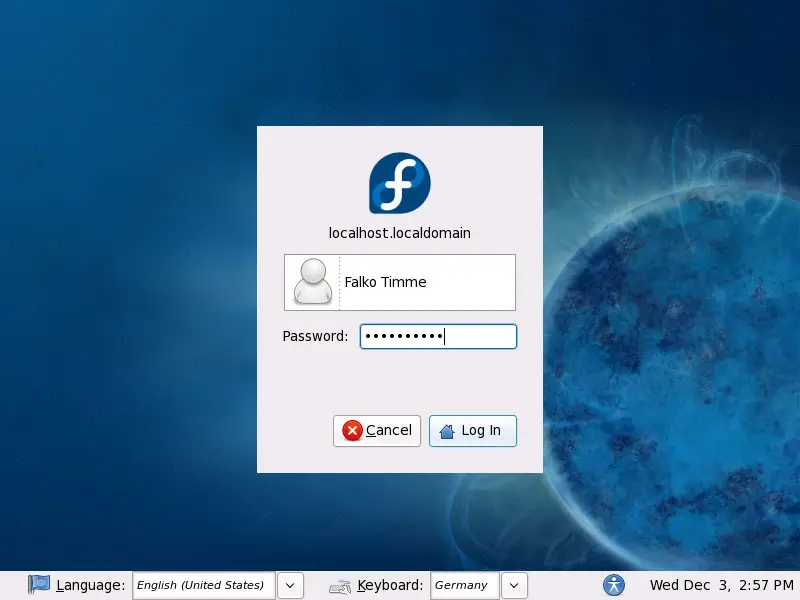The image size is (800, 600).
Task: Click the English (United States) language box
Action: pos(204,585)
